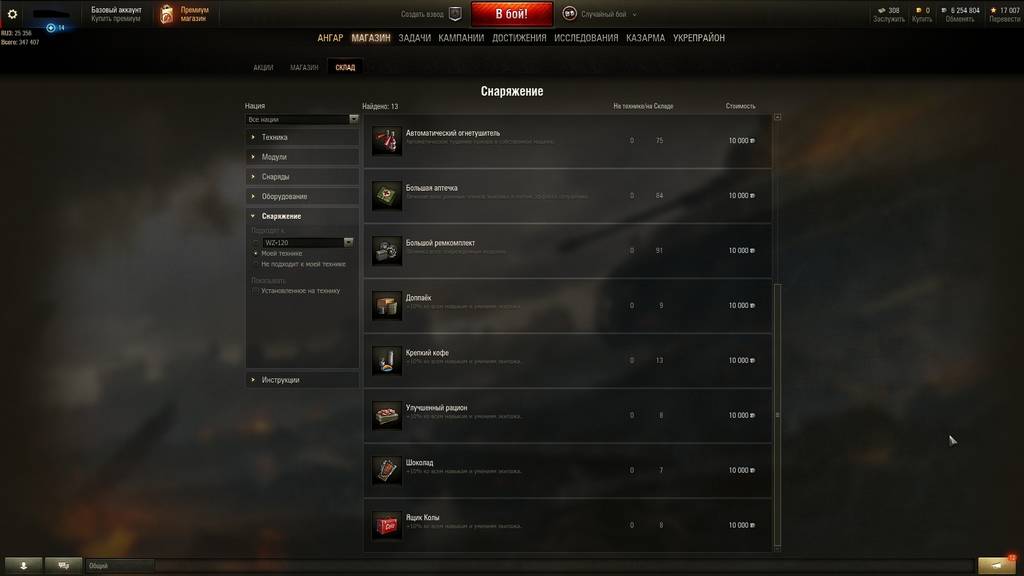This screenshot has height=576, width=1024.
Task: Expand the Оборудование filter section
Action: click(x=302, y=197)
